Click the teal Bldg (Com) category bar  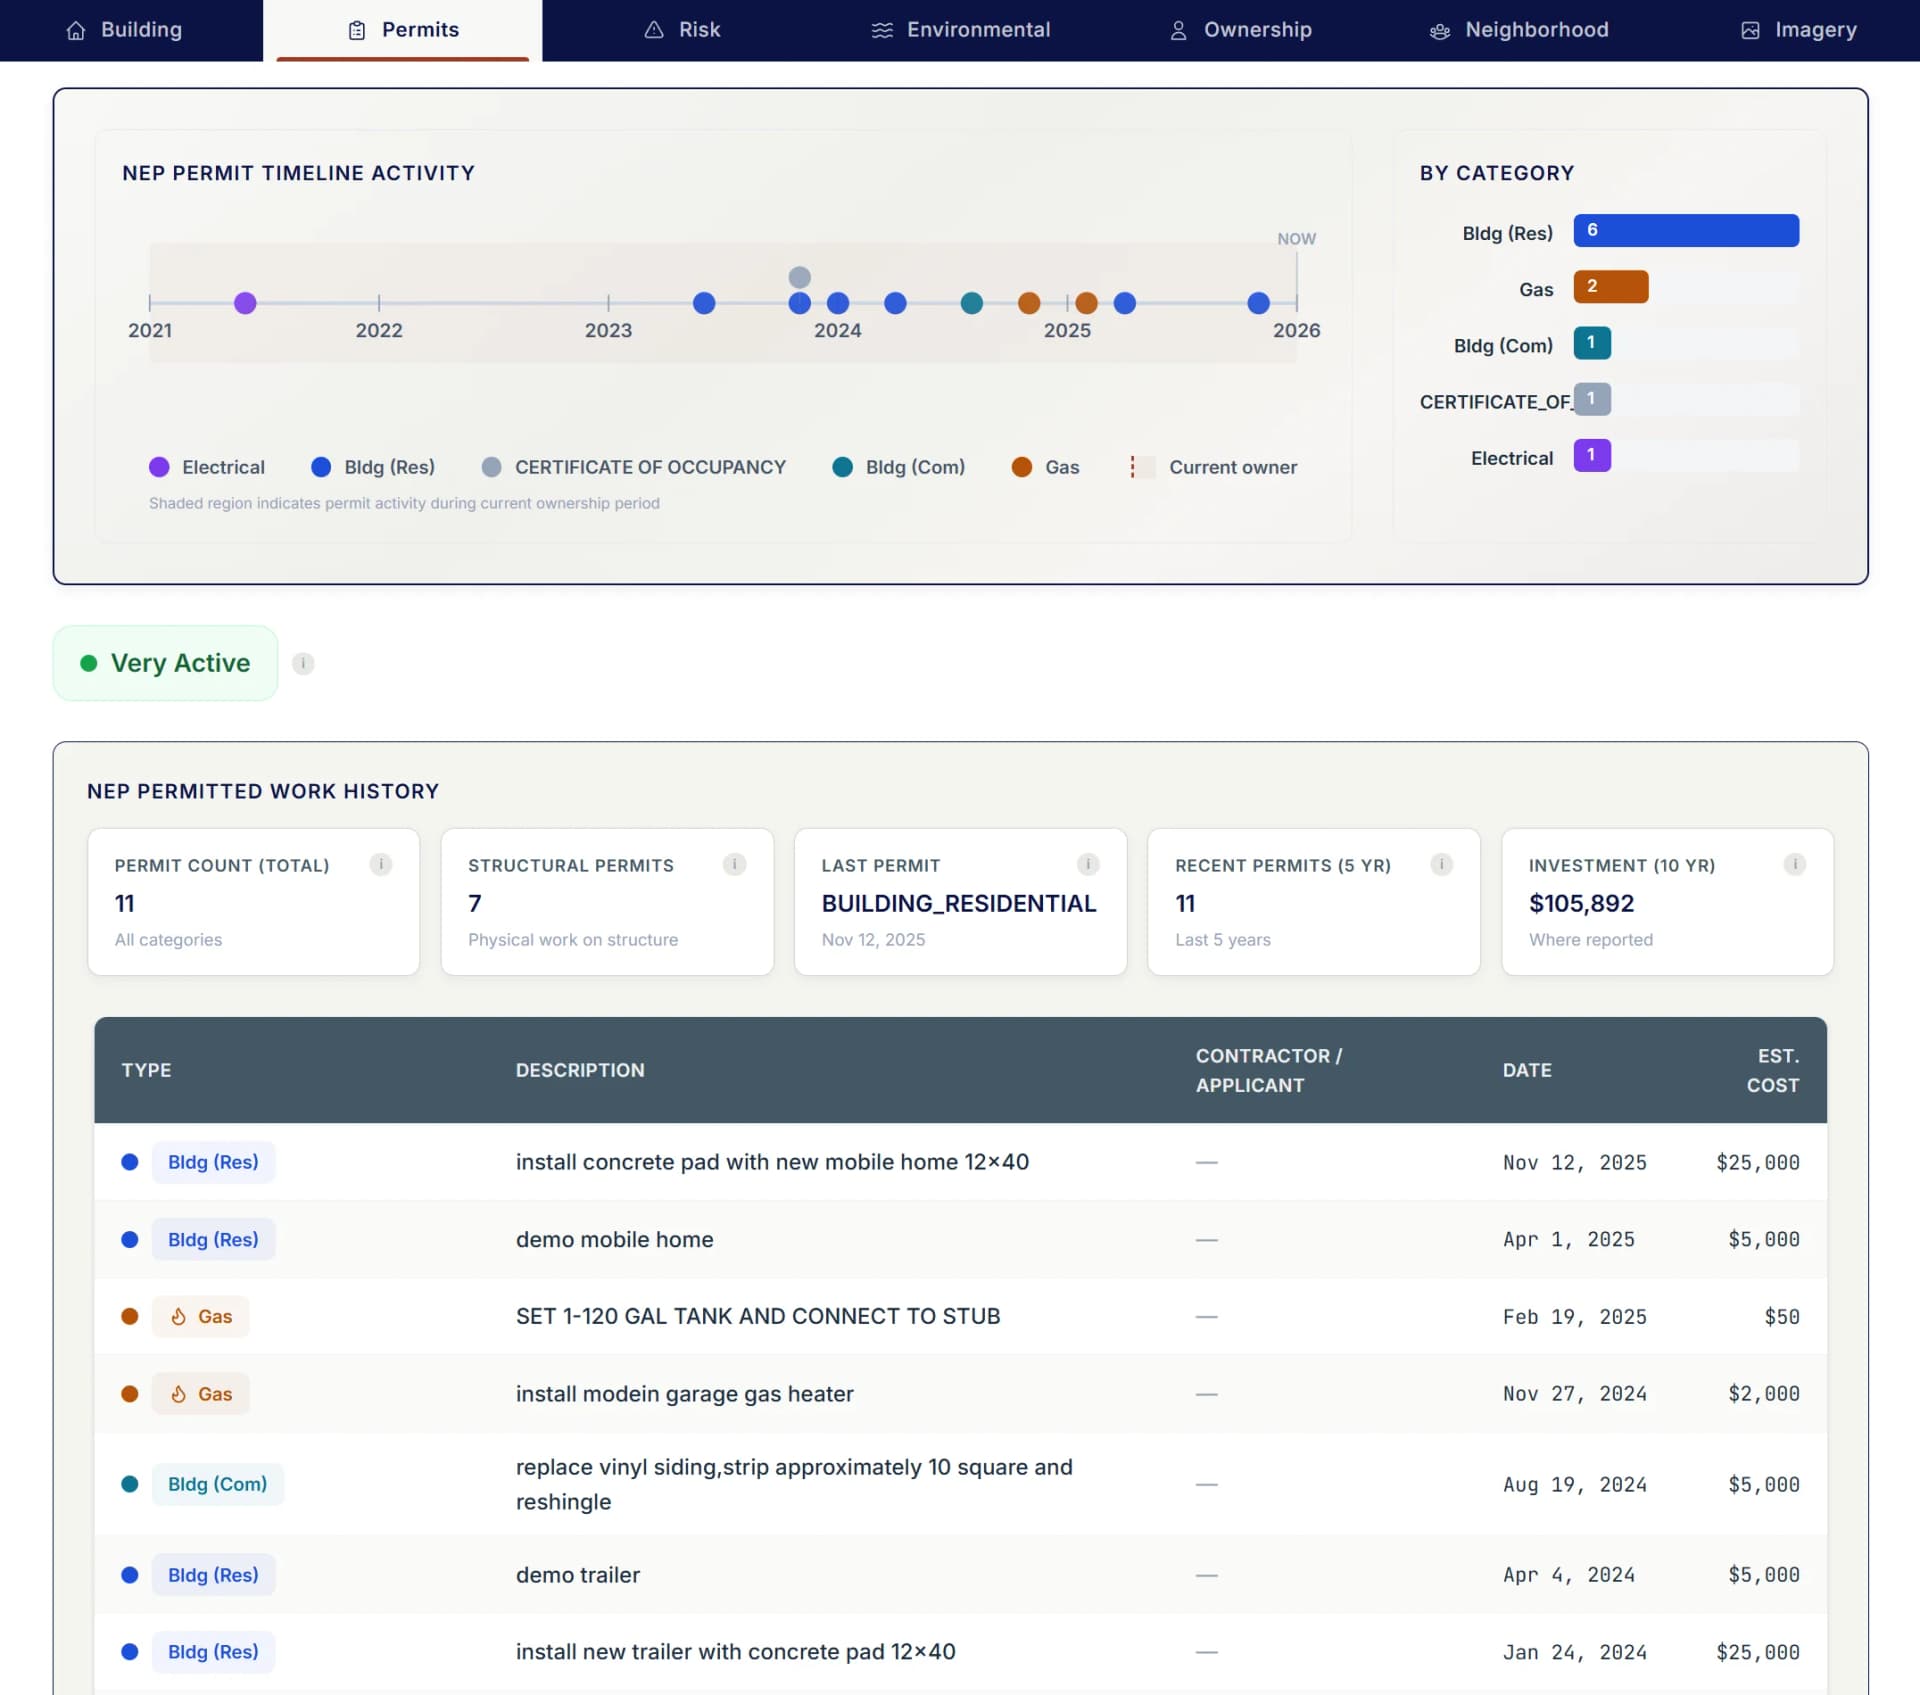(x=1592, y=343)
